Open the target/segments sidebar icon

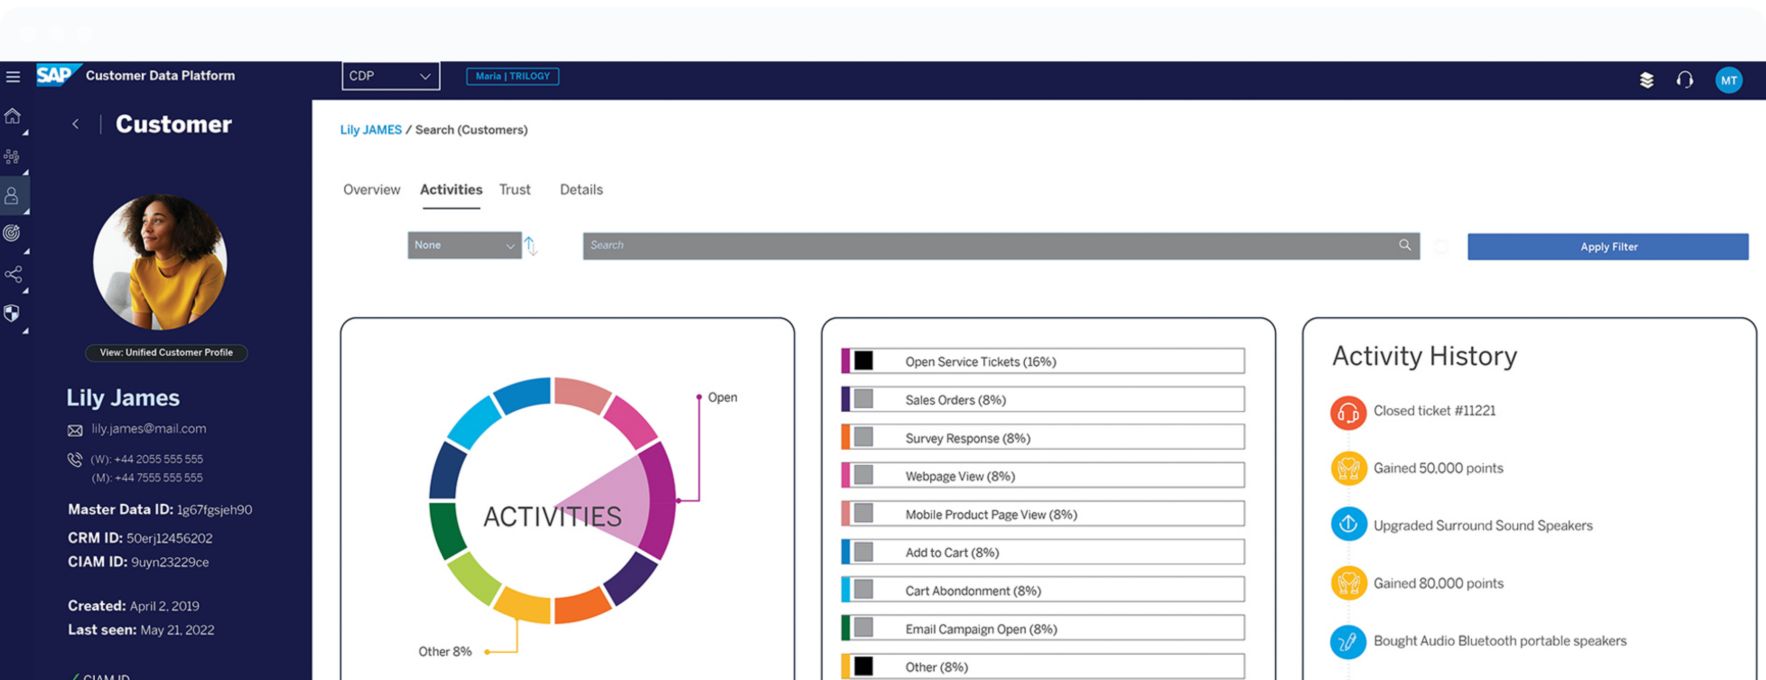[x=12, y=233]
